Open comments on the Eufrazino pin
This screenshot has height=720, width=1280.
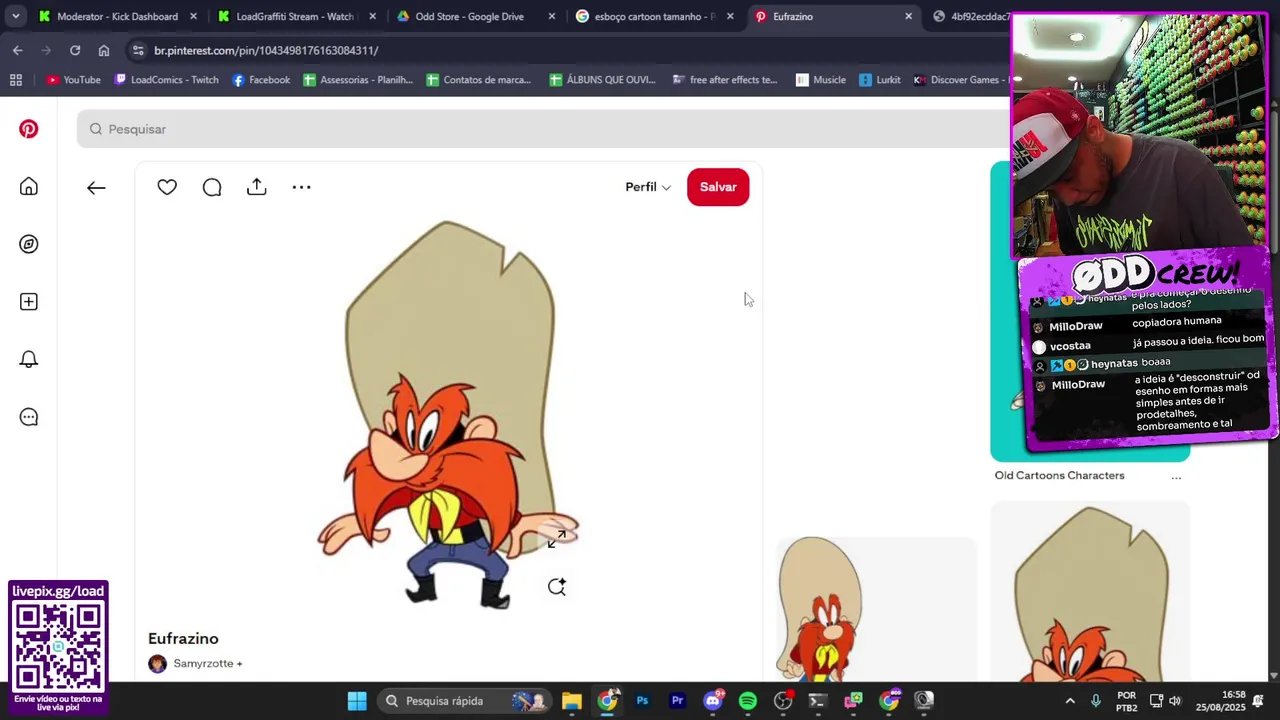click(x=212, y=187)
